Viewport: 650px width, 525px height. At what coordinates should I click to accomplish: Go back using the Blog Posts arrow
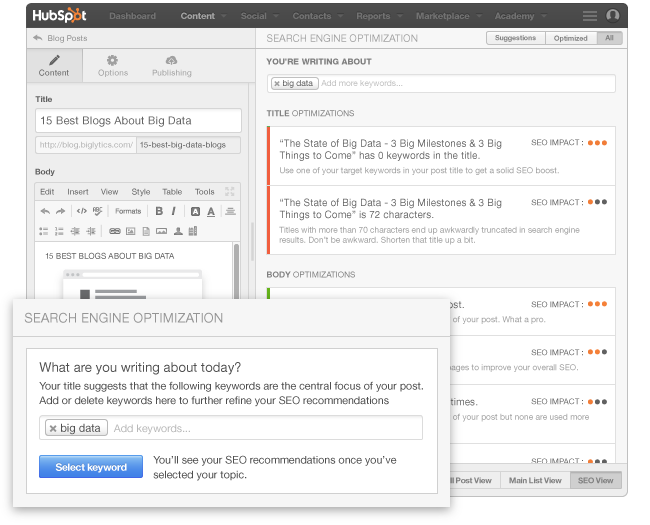click(x=38, y=38)
